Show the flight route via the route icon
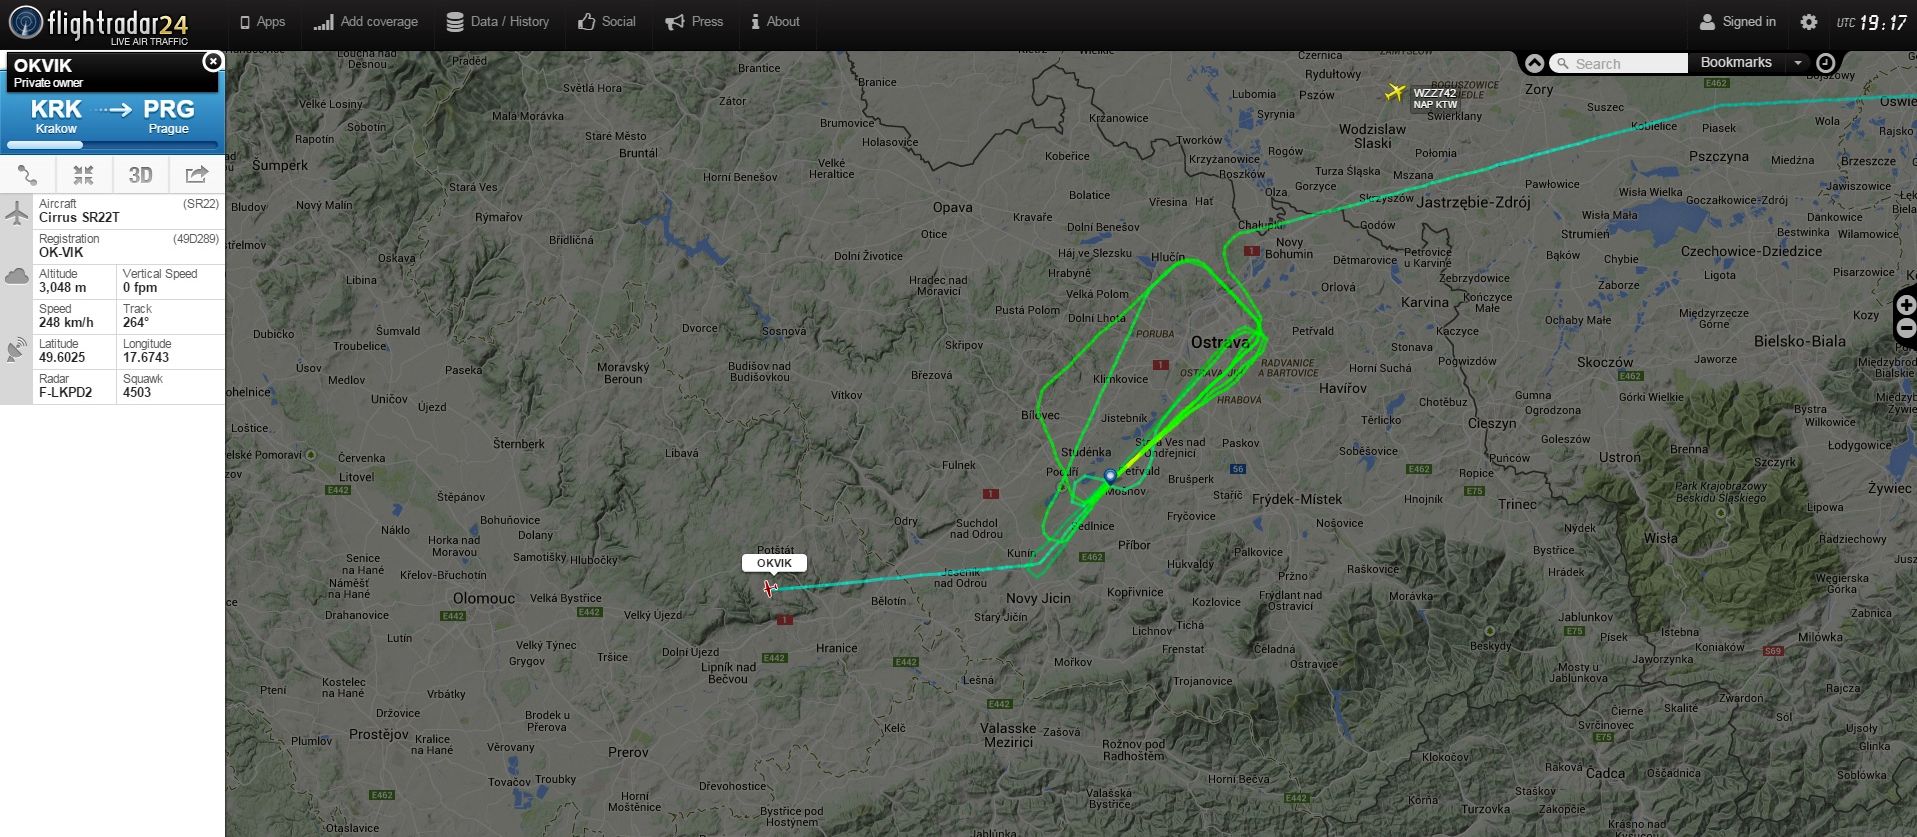 coord(28,175)
